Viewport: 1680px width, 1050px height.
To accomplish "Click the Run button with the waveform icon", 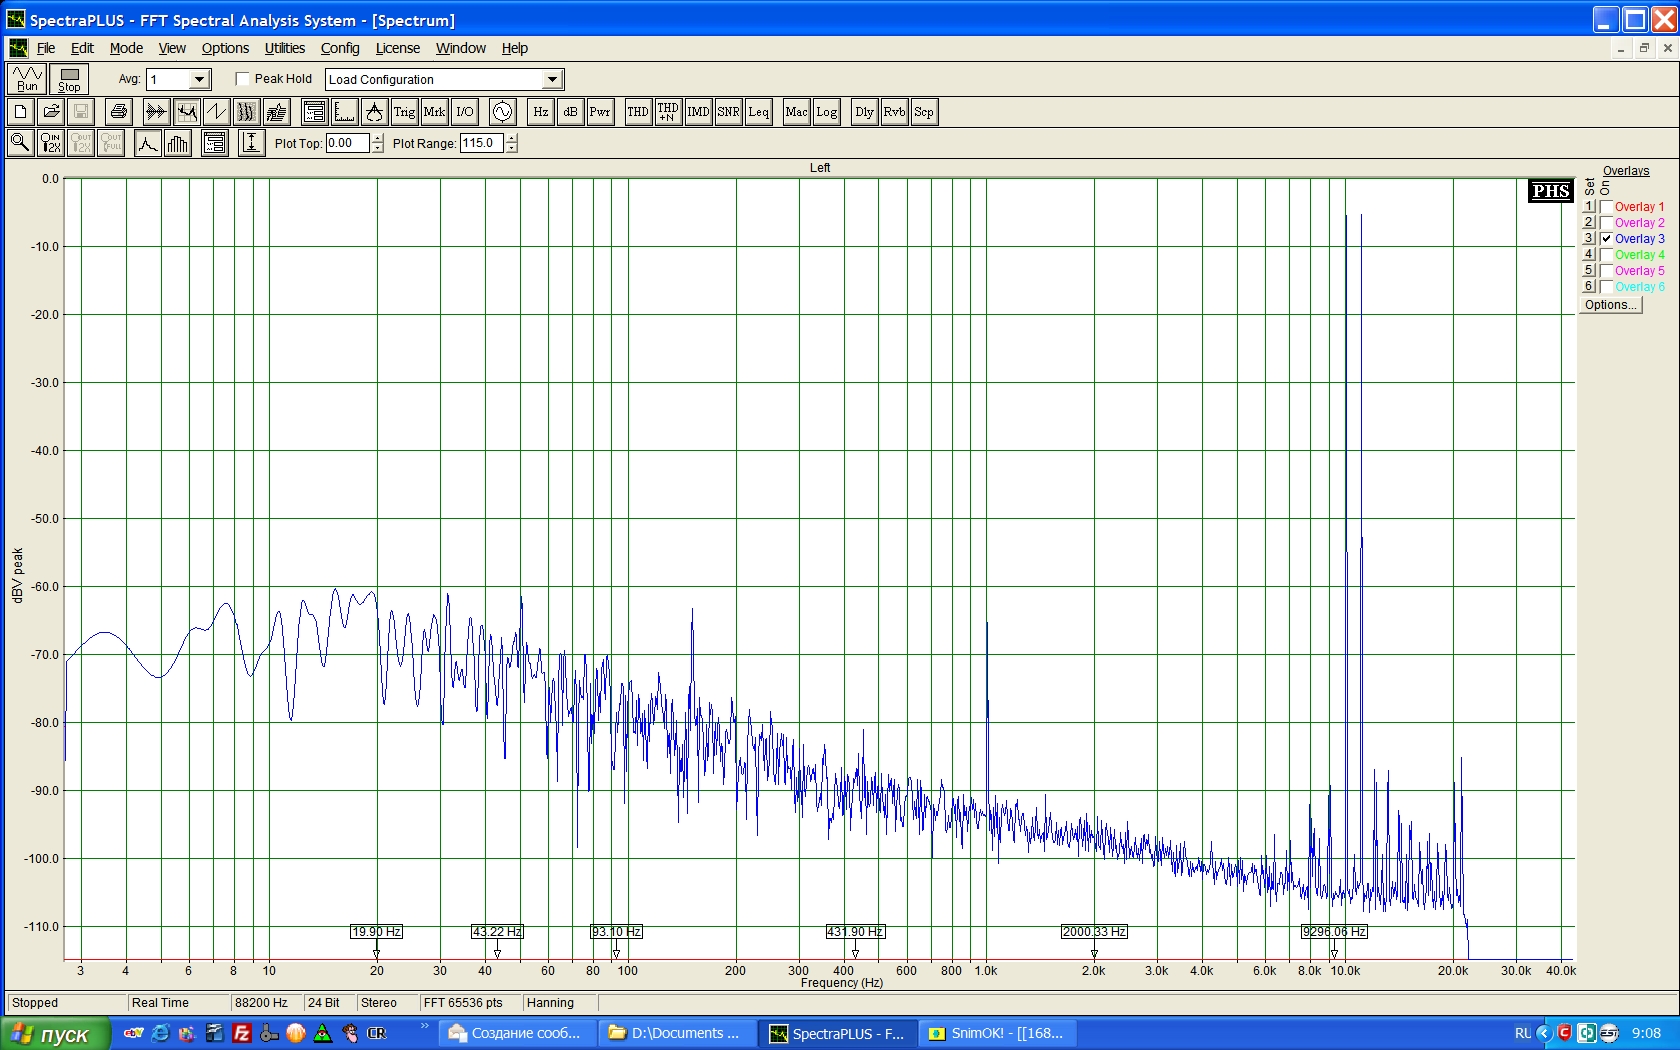I will (27, 79).
